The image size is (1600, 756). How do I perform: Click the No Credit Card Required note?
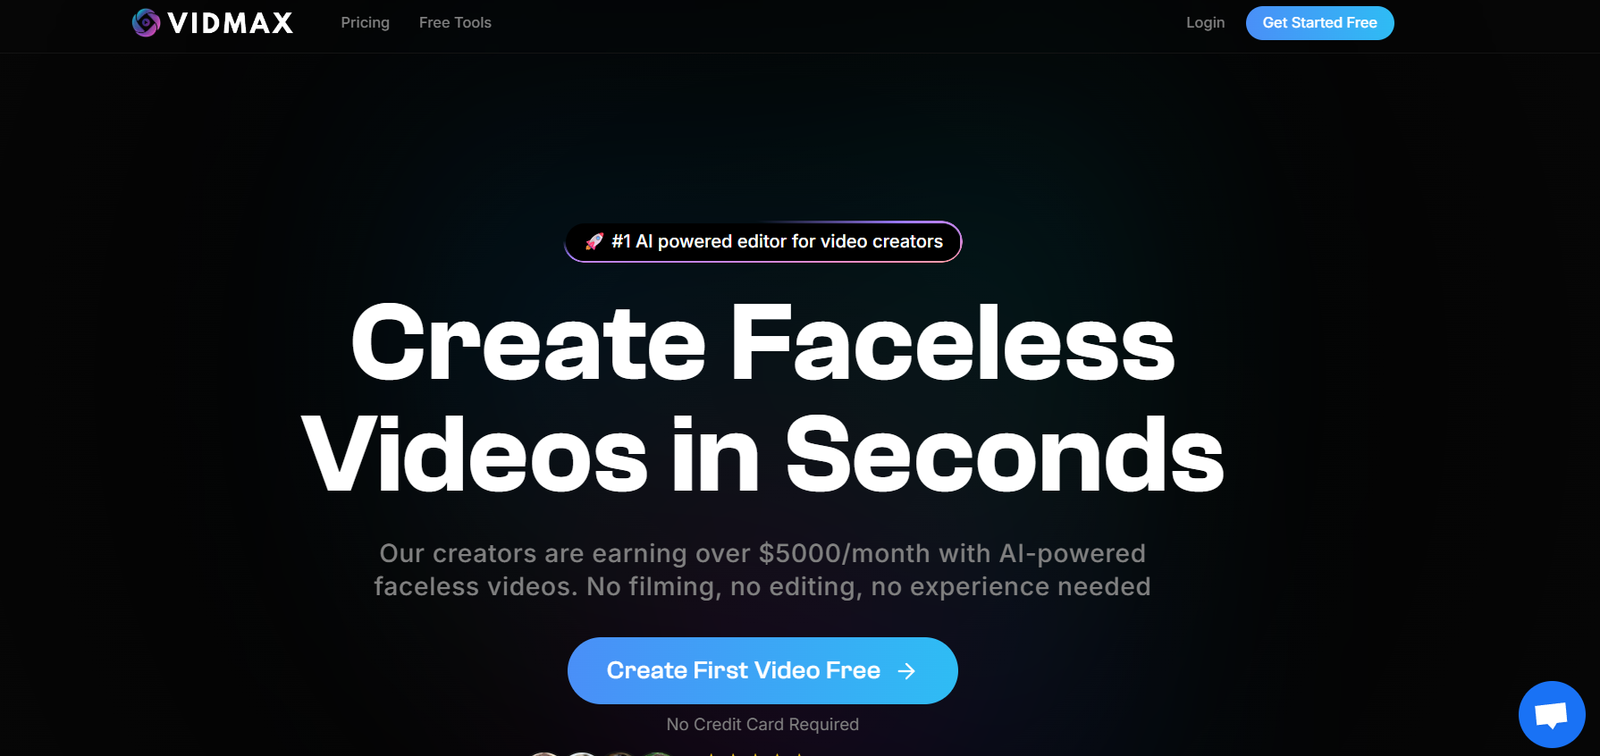(763, 724)
